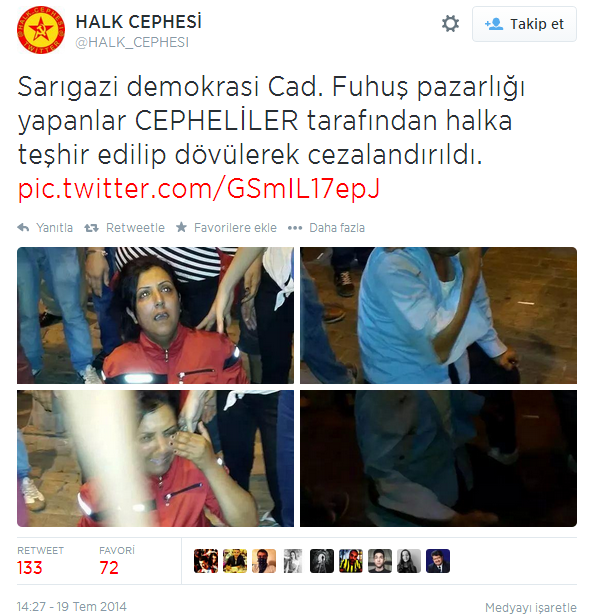The image size is (595, 615).
Task: Open the @HALK_CEPHESI username link
Action: coord(132,42)
